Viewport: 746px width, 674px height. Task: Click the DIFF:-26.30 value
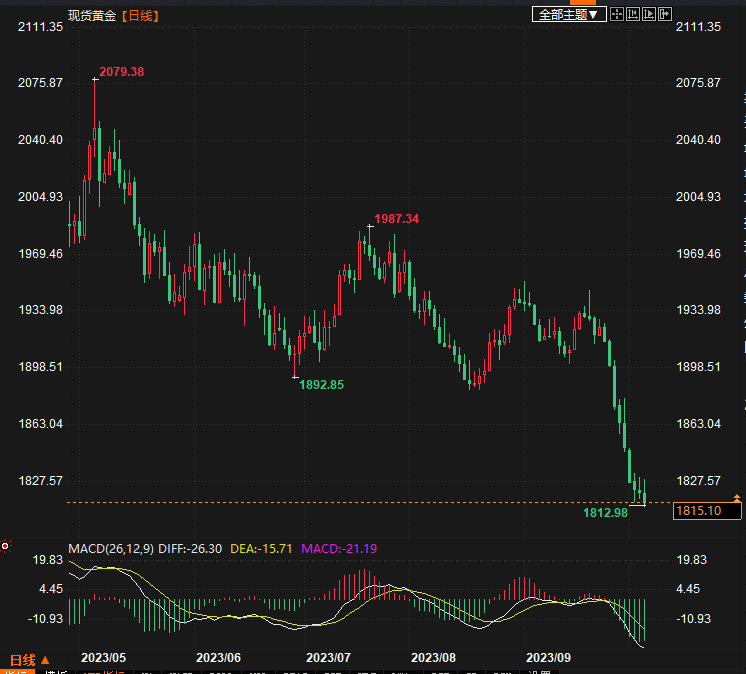(190, 548)
